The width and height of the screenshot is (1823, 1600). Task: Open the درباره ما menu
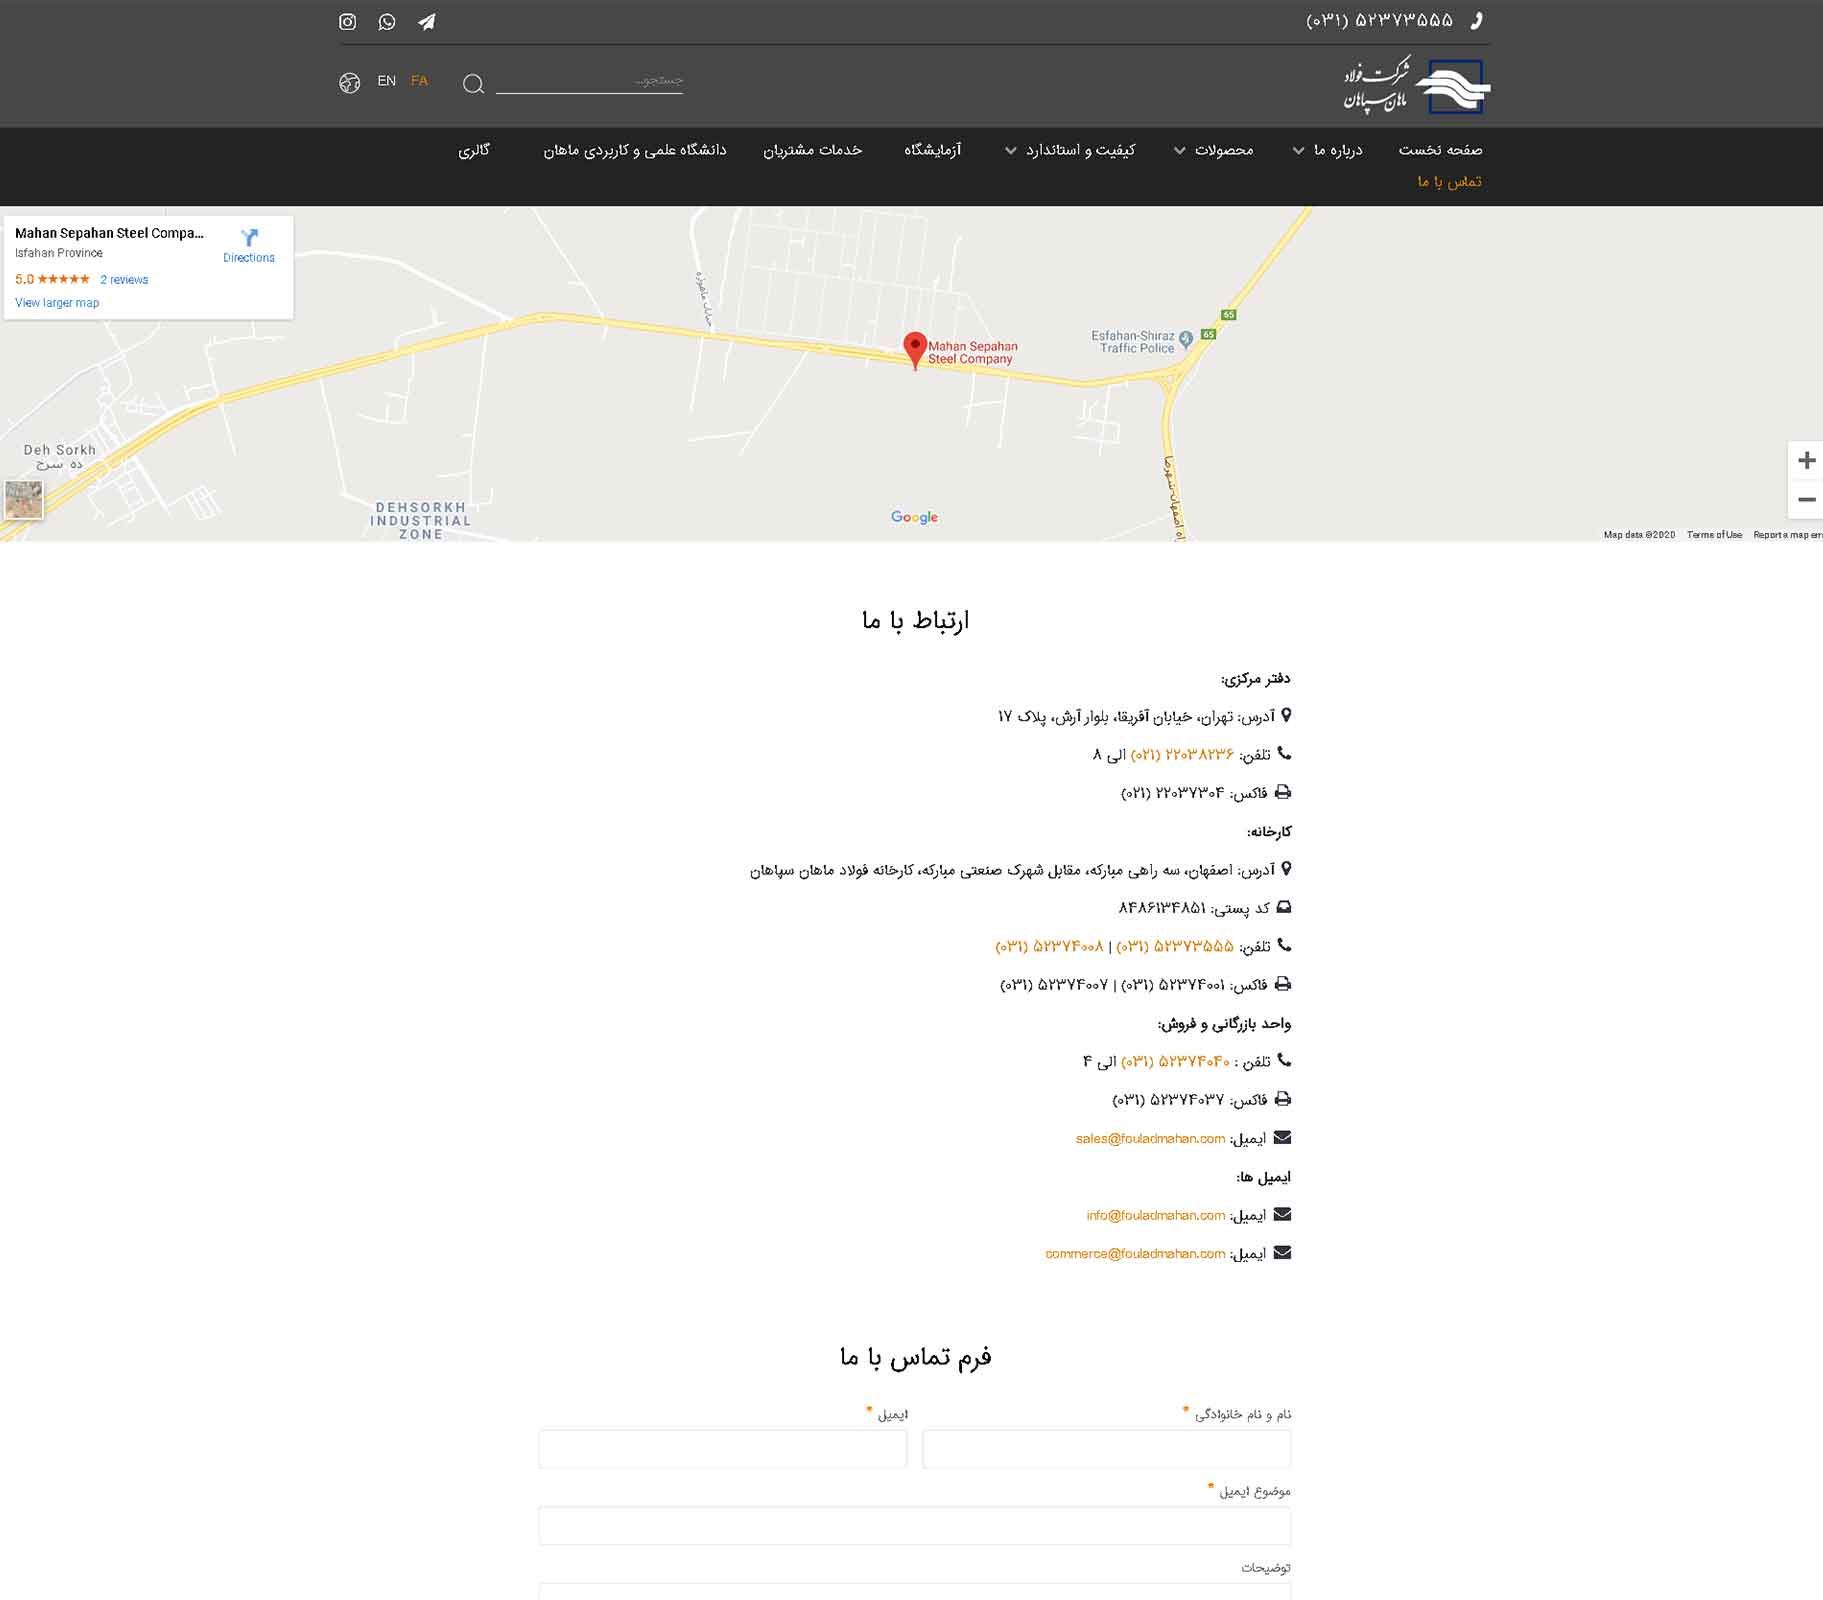tap(1338, 150)
